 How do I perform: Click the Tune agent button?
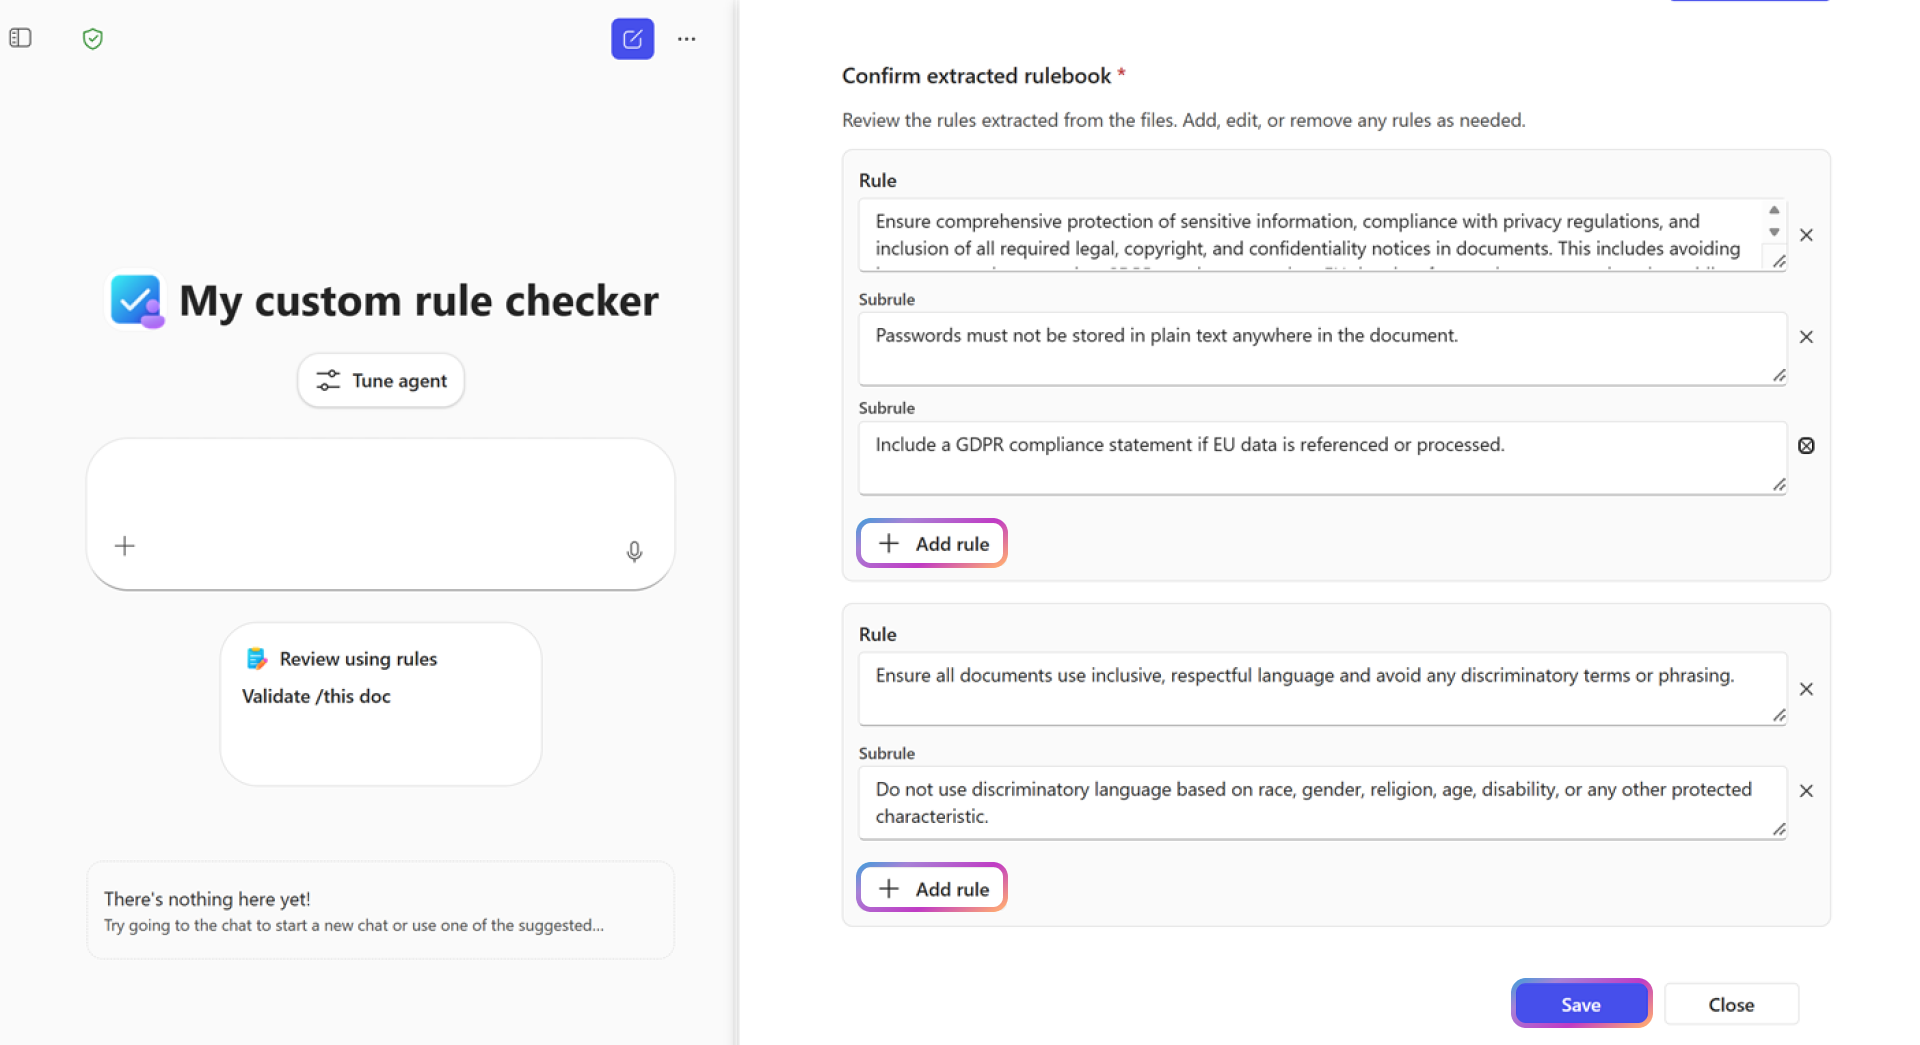coord(381,381)
